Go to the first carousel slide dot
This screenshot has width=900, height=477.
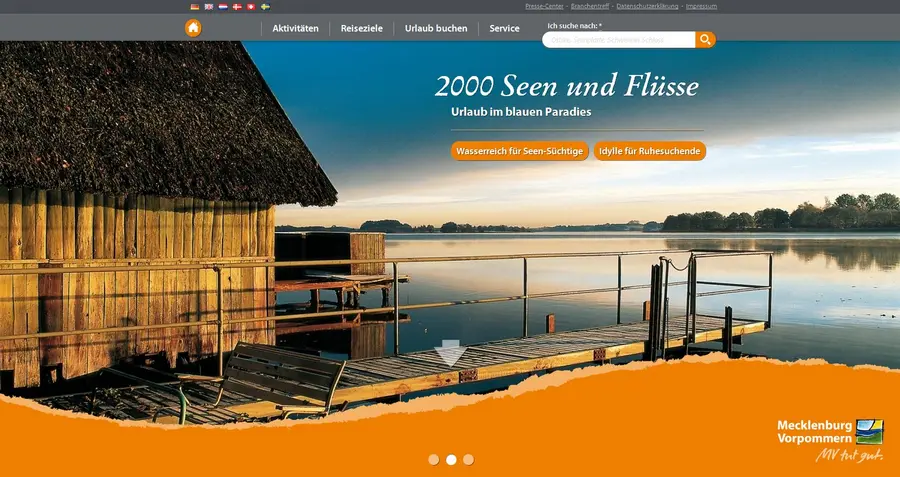point(434,460)
